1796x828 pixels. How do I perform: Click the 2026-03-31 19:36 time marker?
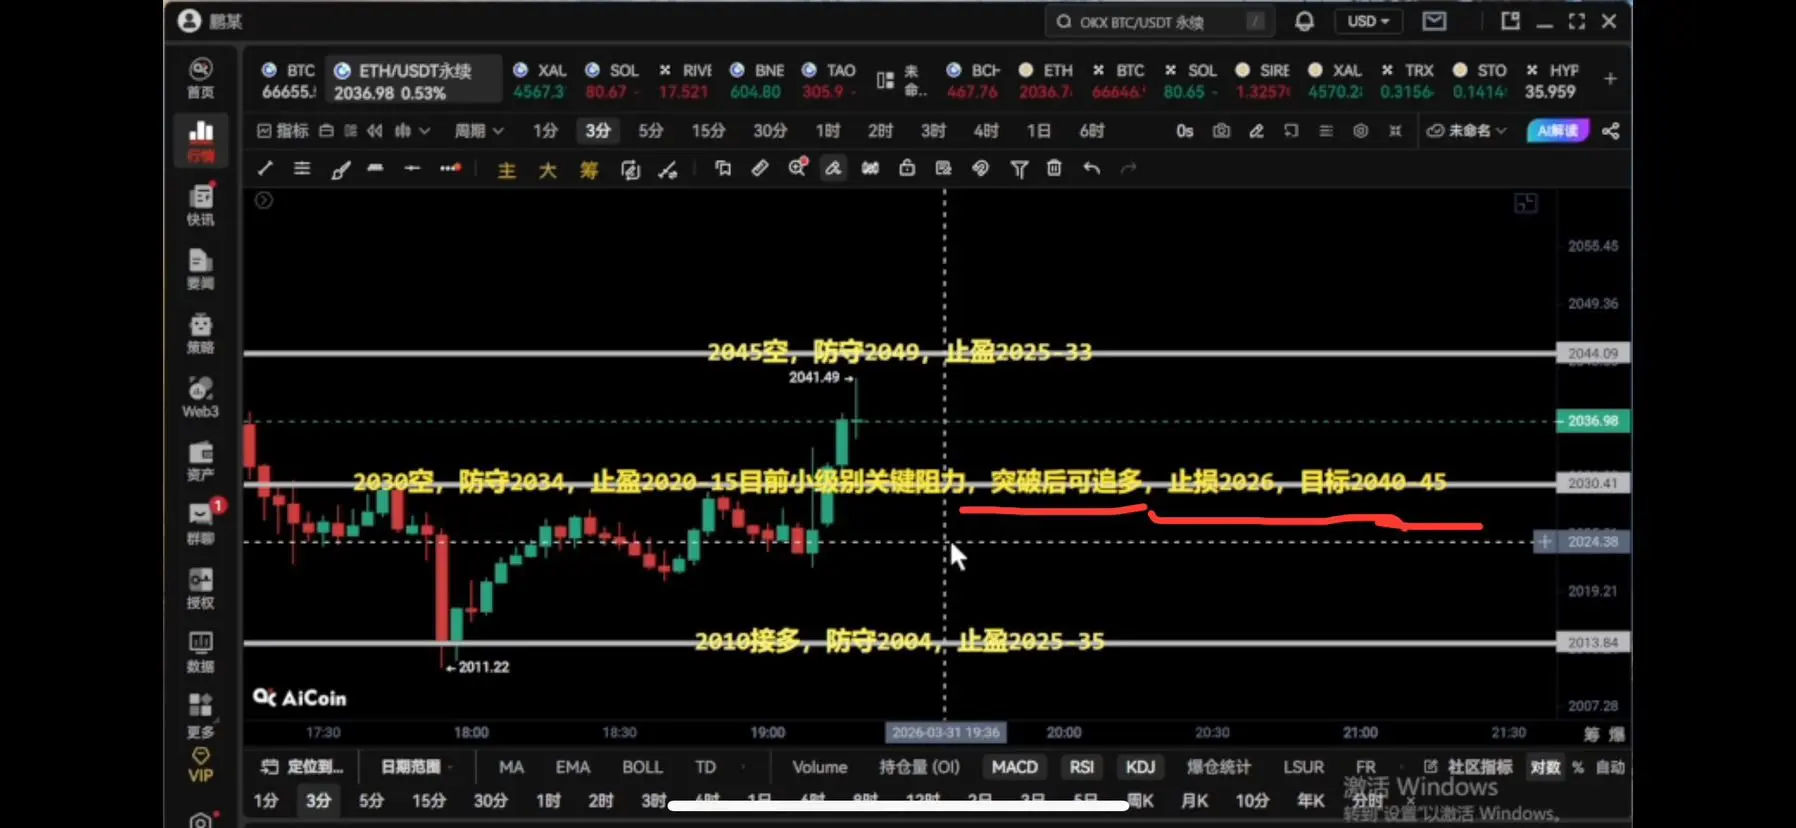pos(946,733)
